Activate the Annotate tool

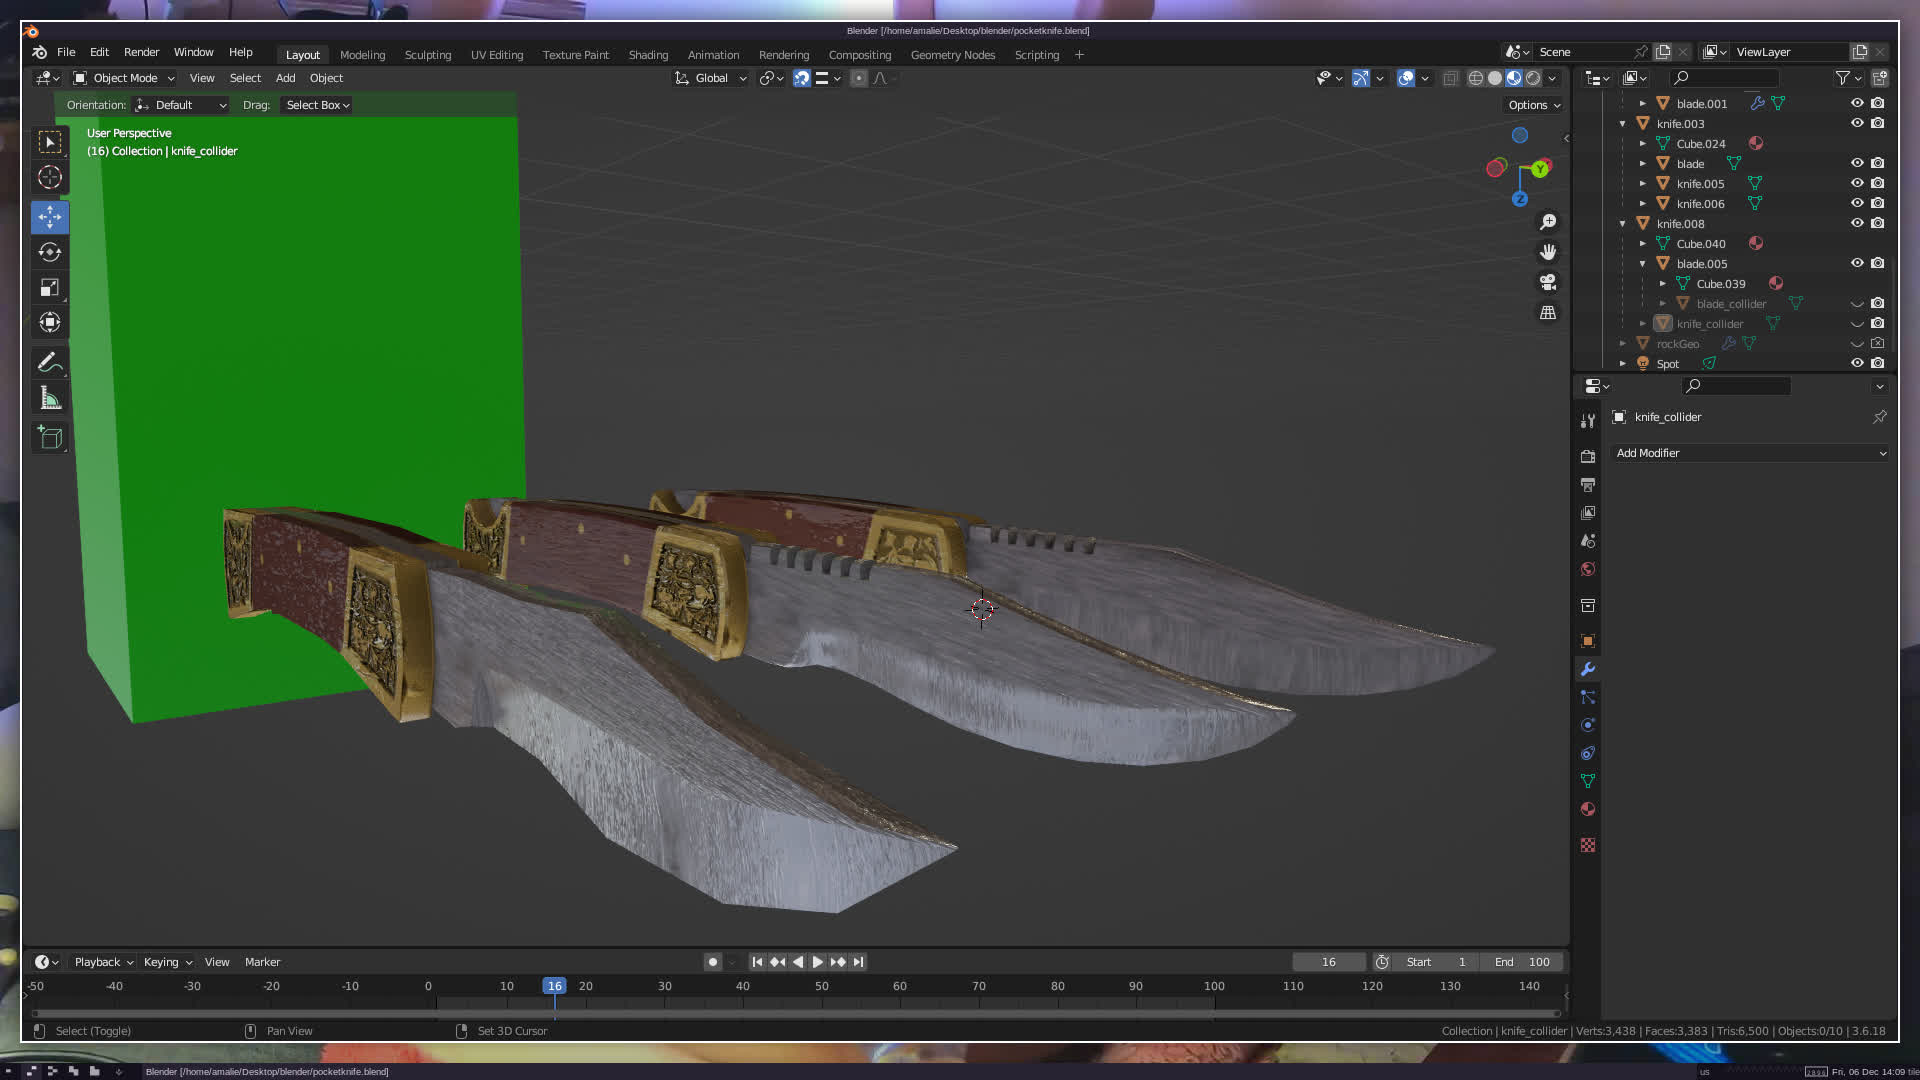pos(49,362)
